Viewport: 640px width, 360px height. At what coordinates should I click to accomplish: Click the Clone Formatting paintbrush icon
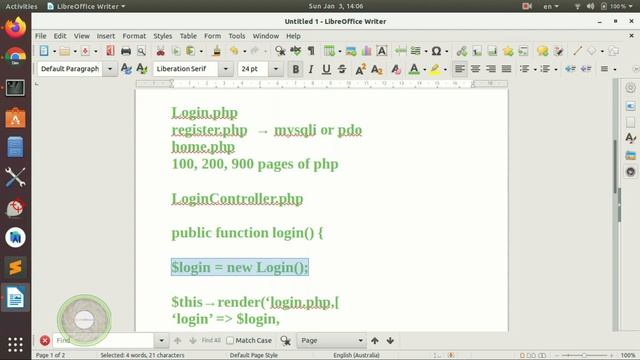(217, 51)
